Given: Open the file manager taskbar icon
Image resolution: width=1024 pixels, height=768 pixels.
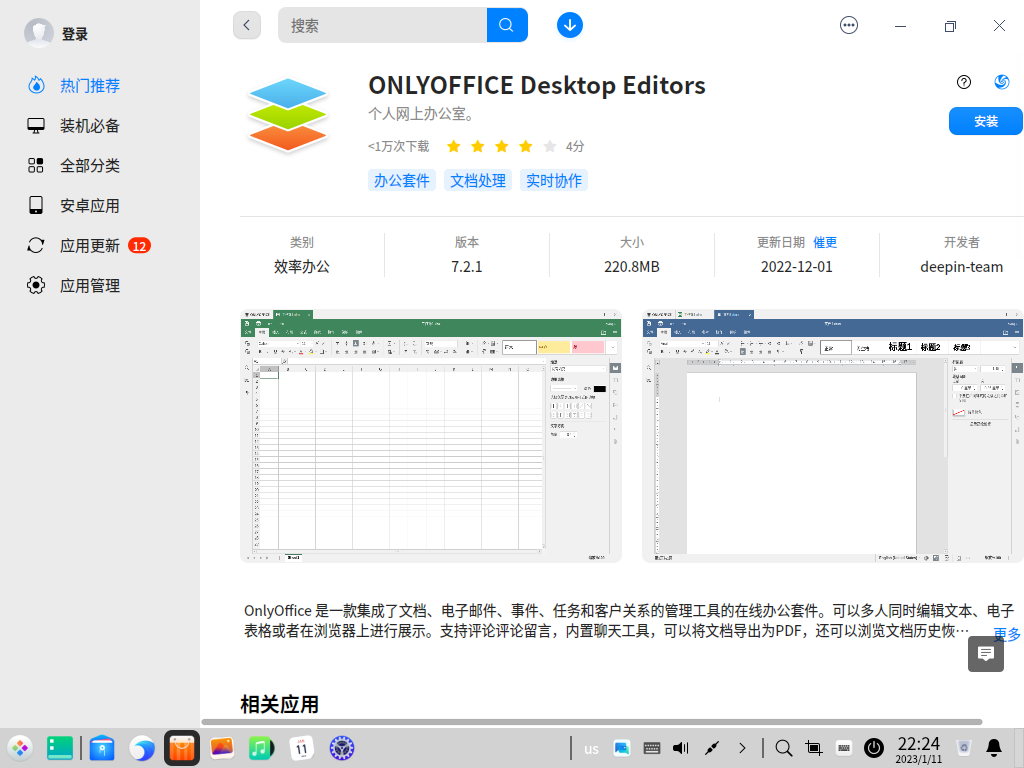Looking at the screenshot, I should click(x=102, y=748).
